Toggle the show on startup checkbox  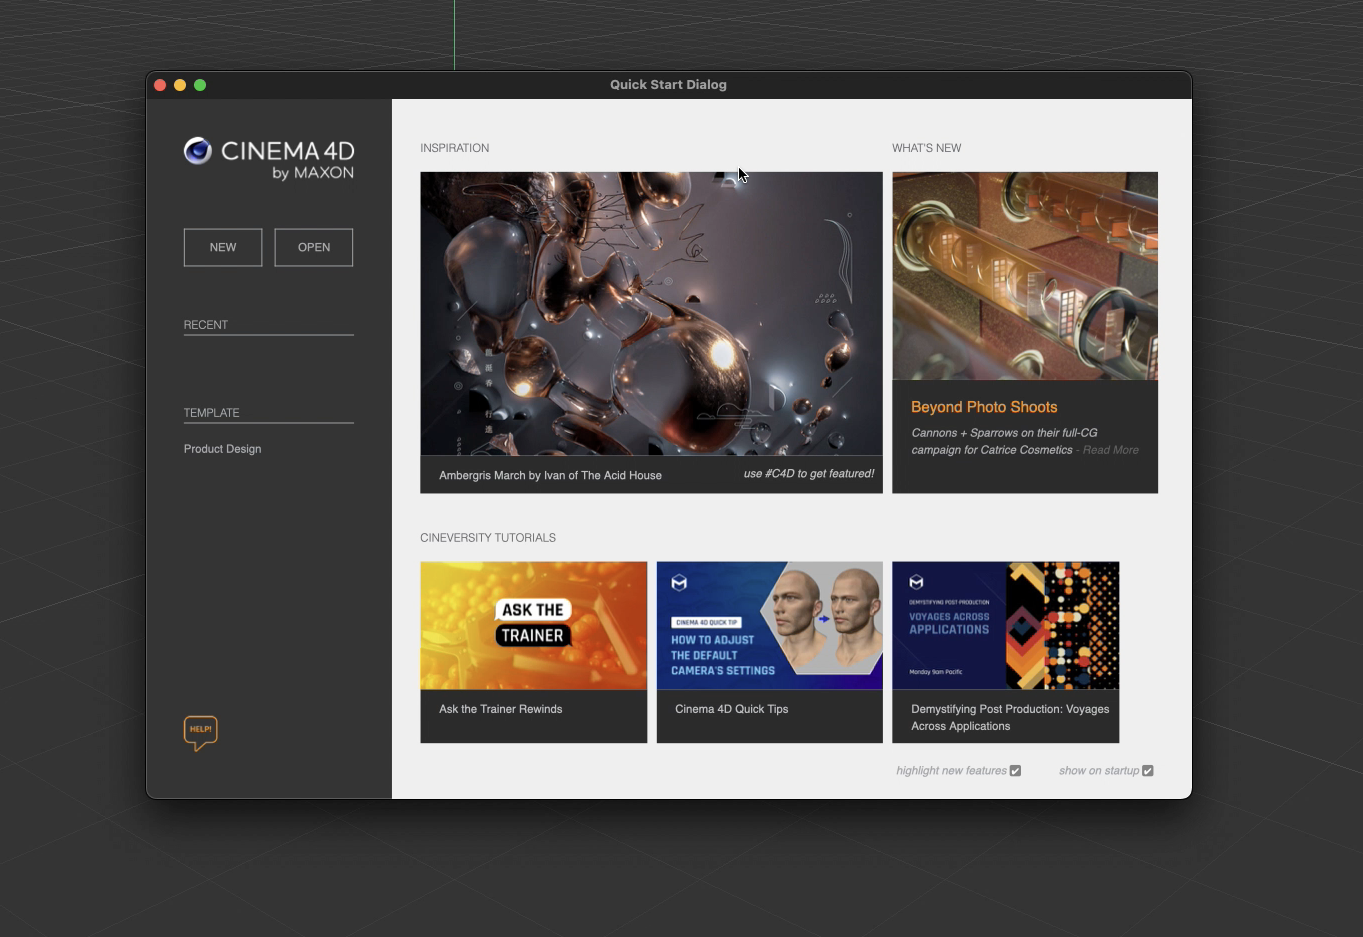(x=1148, y=771)
